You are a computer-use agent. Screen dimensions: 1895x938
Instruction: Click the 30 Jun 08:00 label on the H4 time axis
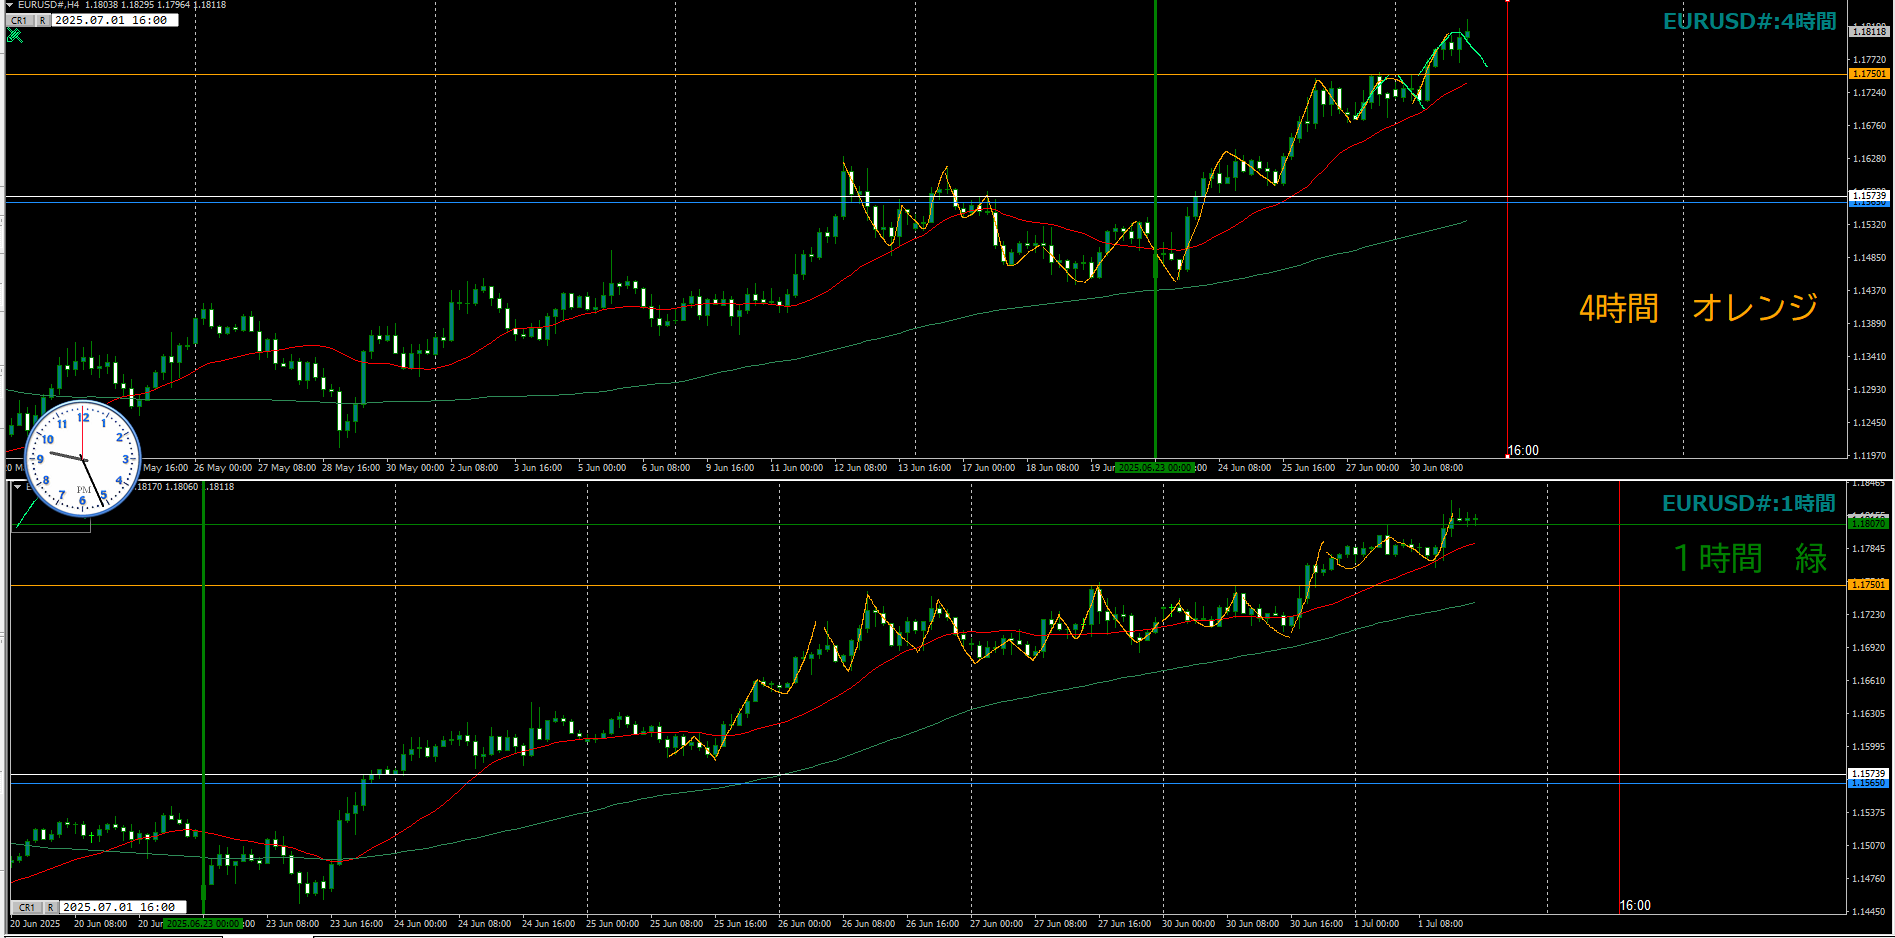(1436, 467)
